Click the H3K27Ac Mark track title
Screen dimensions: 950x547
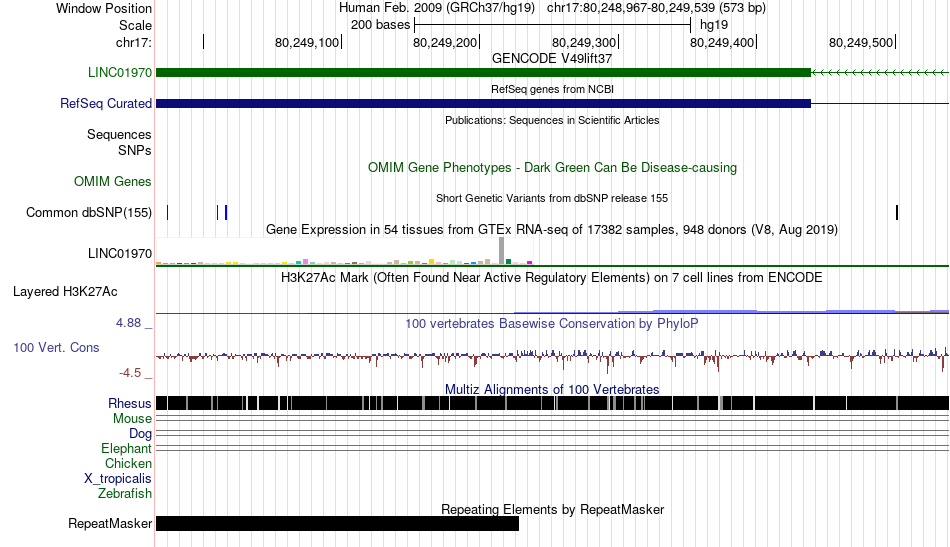pyautogui.click(x=552, y=278)
